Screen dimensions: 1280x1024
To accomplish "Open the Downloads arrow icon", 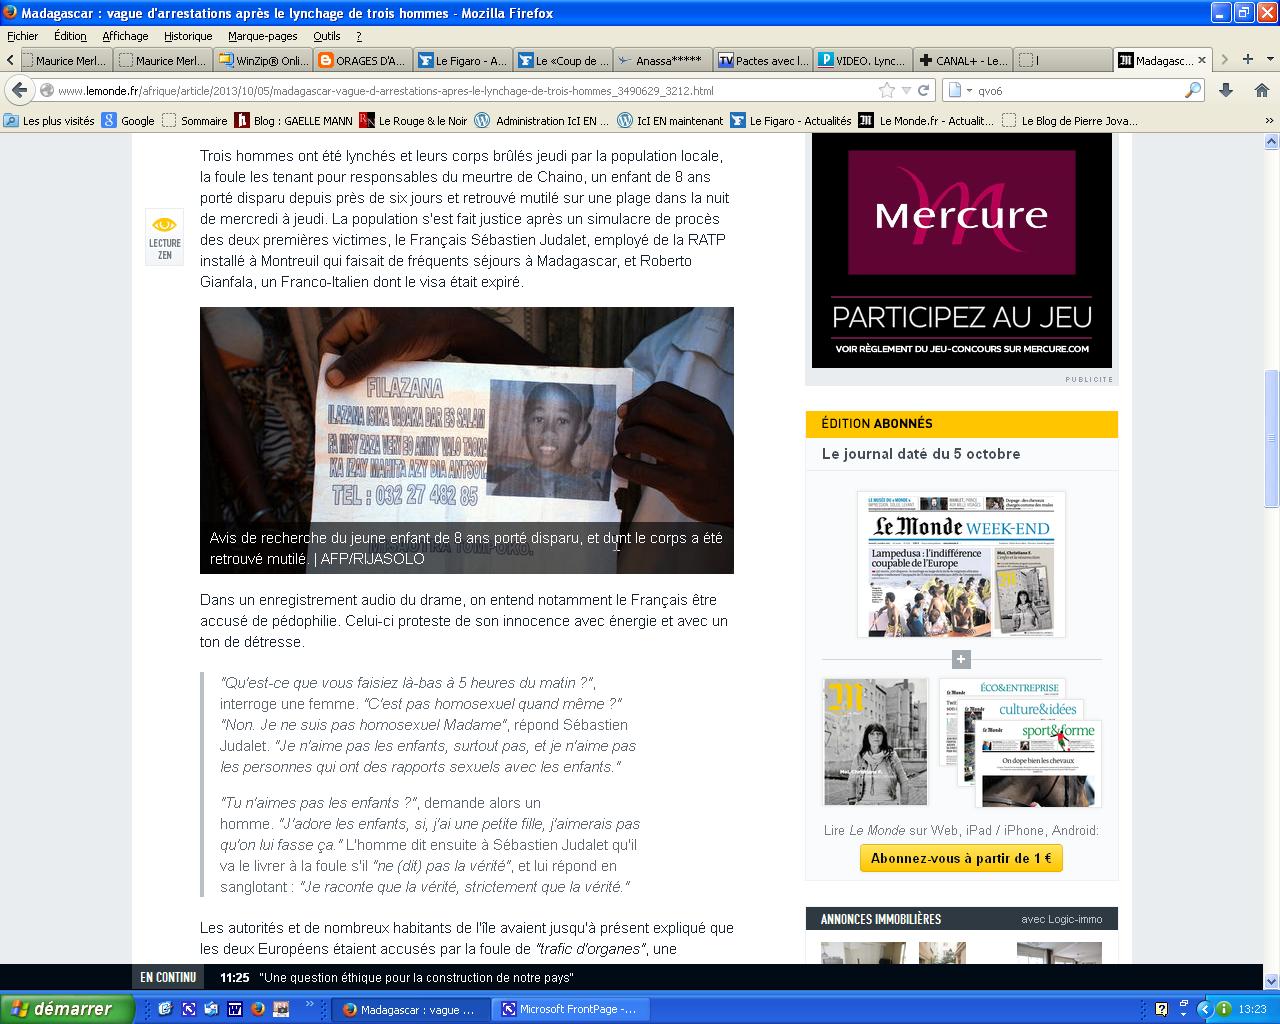I will click(1227, 90).
